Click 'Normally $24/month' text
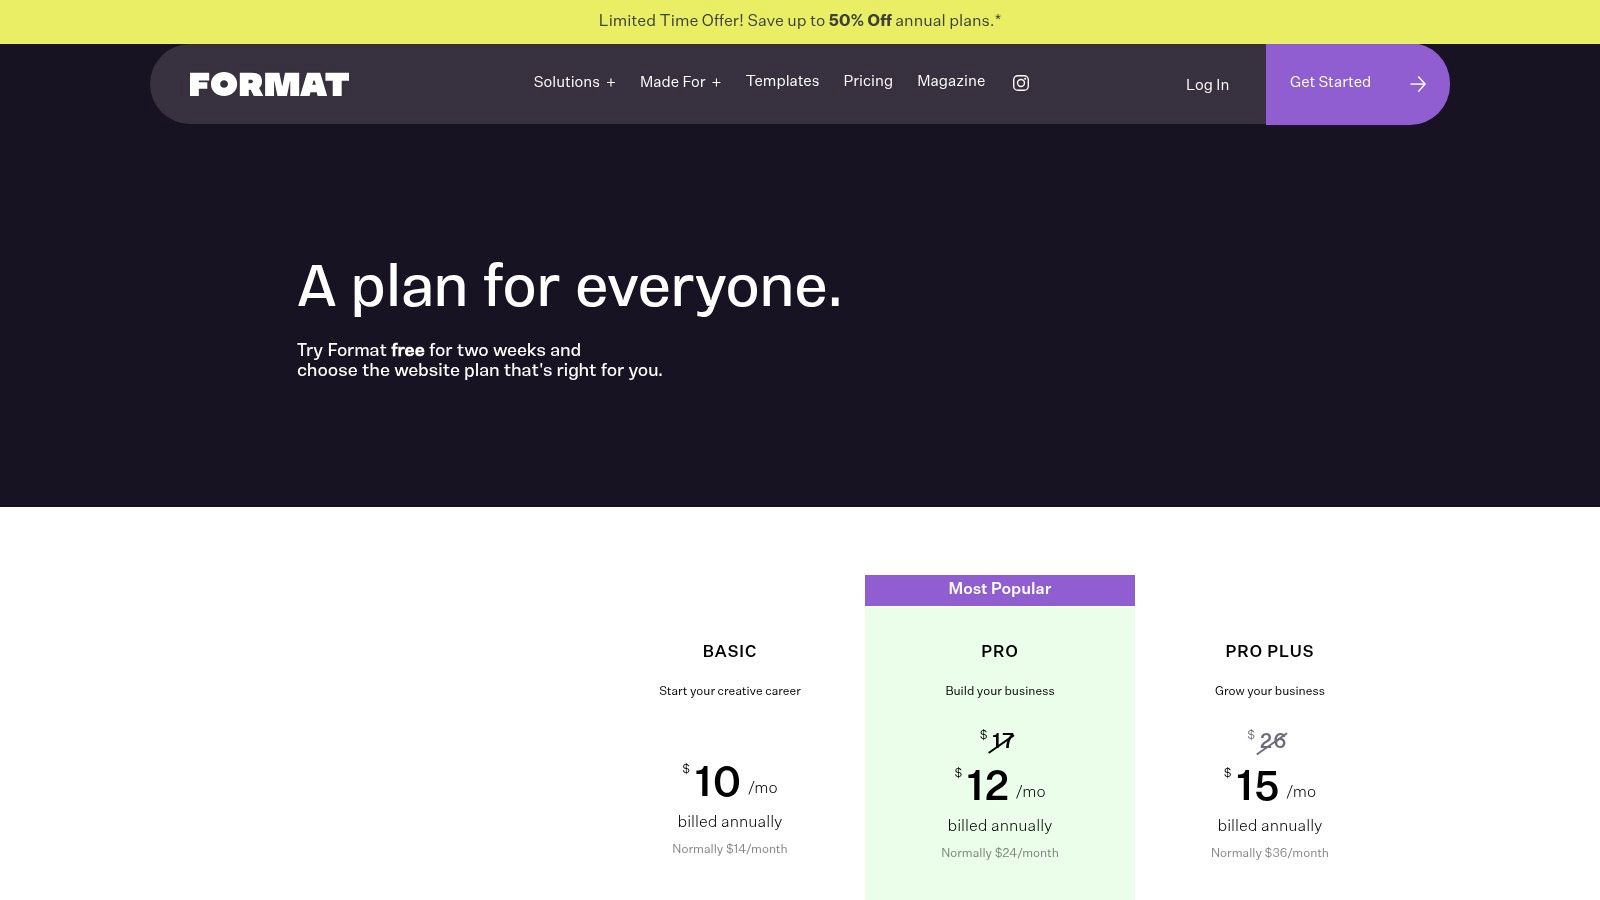The height and width of the screenshot is (900, 1600). [x=1000, y=853]
